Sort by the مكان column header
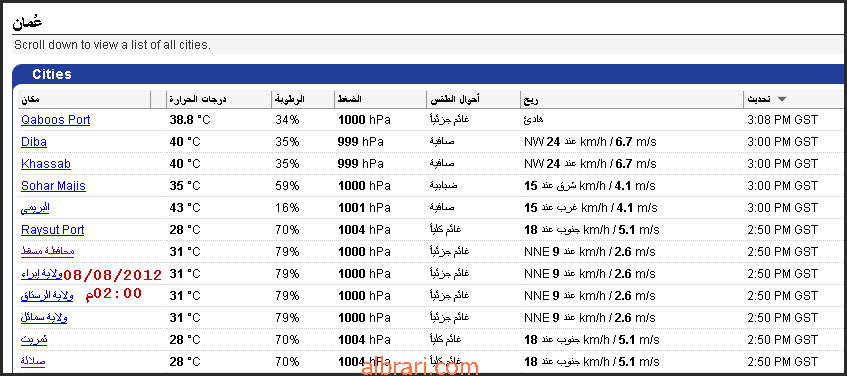This screenshot has width=847, height=376. tap(30, 99)
